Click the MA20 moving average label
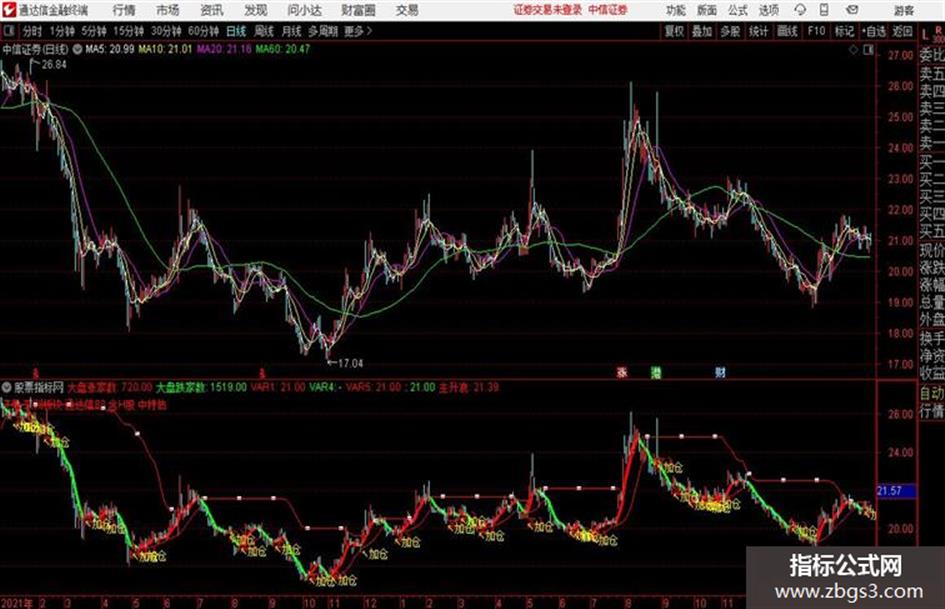Viewport: 945px width, 609px height. [x=224, y=49]
